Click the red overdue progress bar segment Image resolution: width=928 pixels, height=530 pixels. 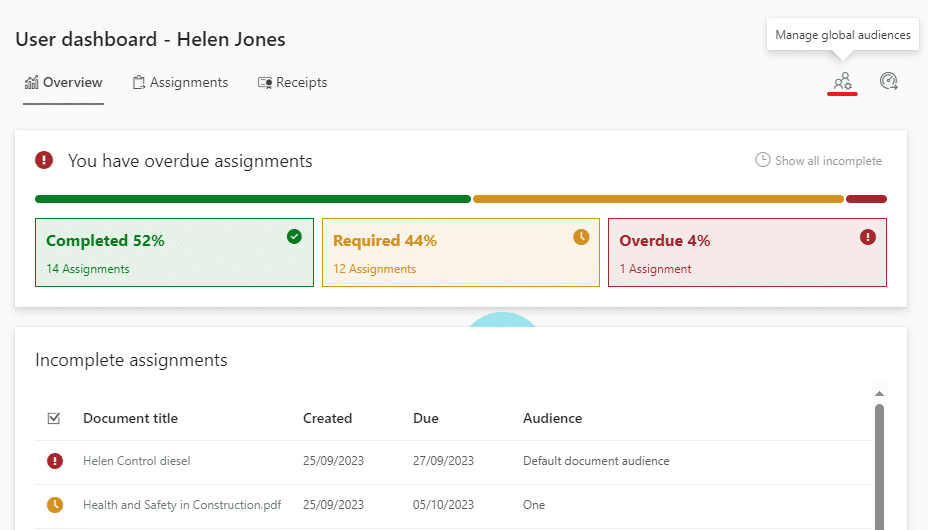tap(866, 199)
